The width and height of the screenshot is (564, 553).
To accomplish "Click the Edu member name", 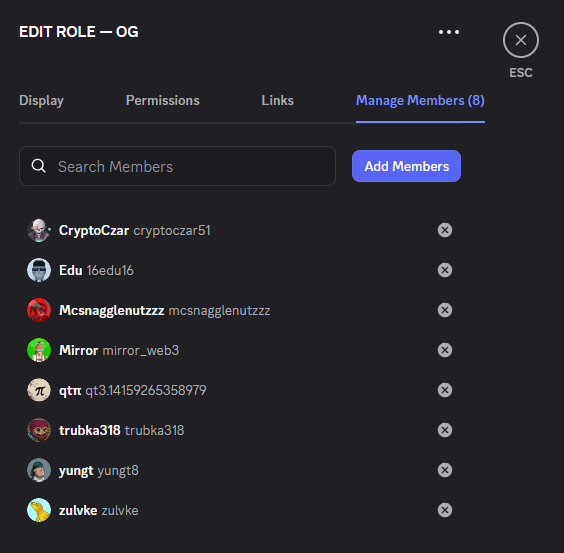I will pos(70,270).
